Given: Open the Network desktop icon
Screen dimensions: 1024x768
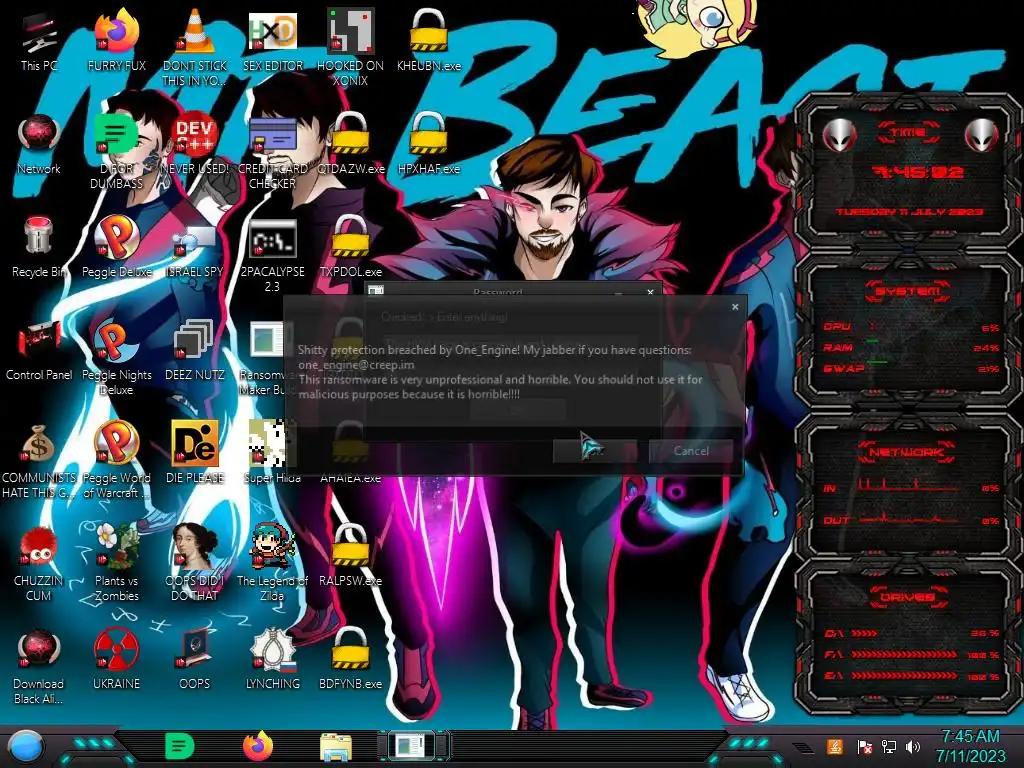Looking at the screenshot, I should (39, 144).
